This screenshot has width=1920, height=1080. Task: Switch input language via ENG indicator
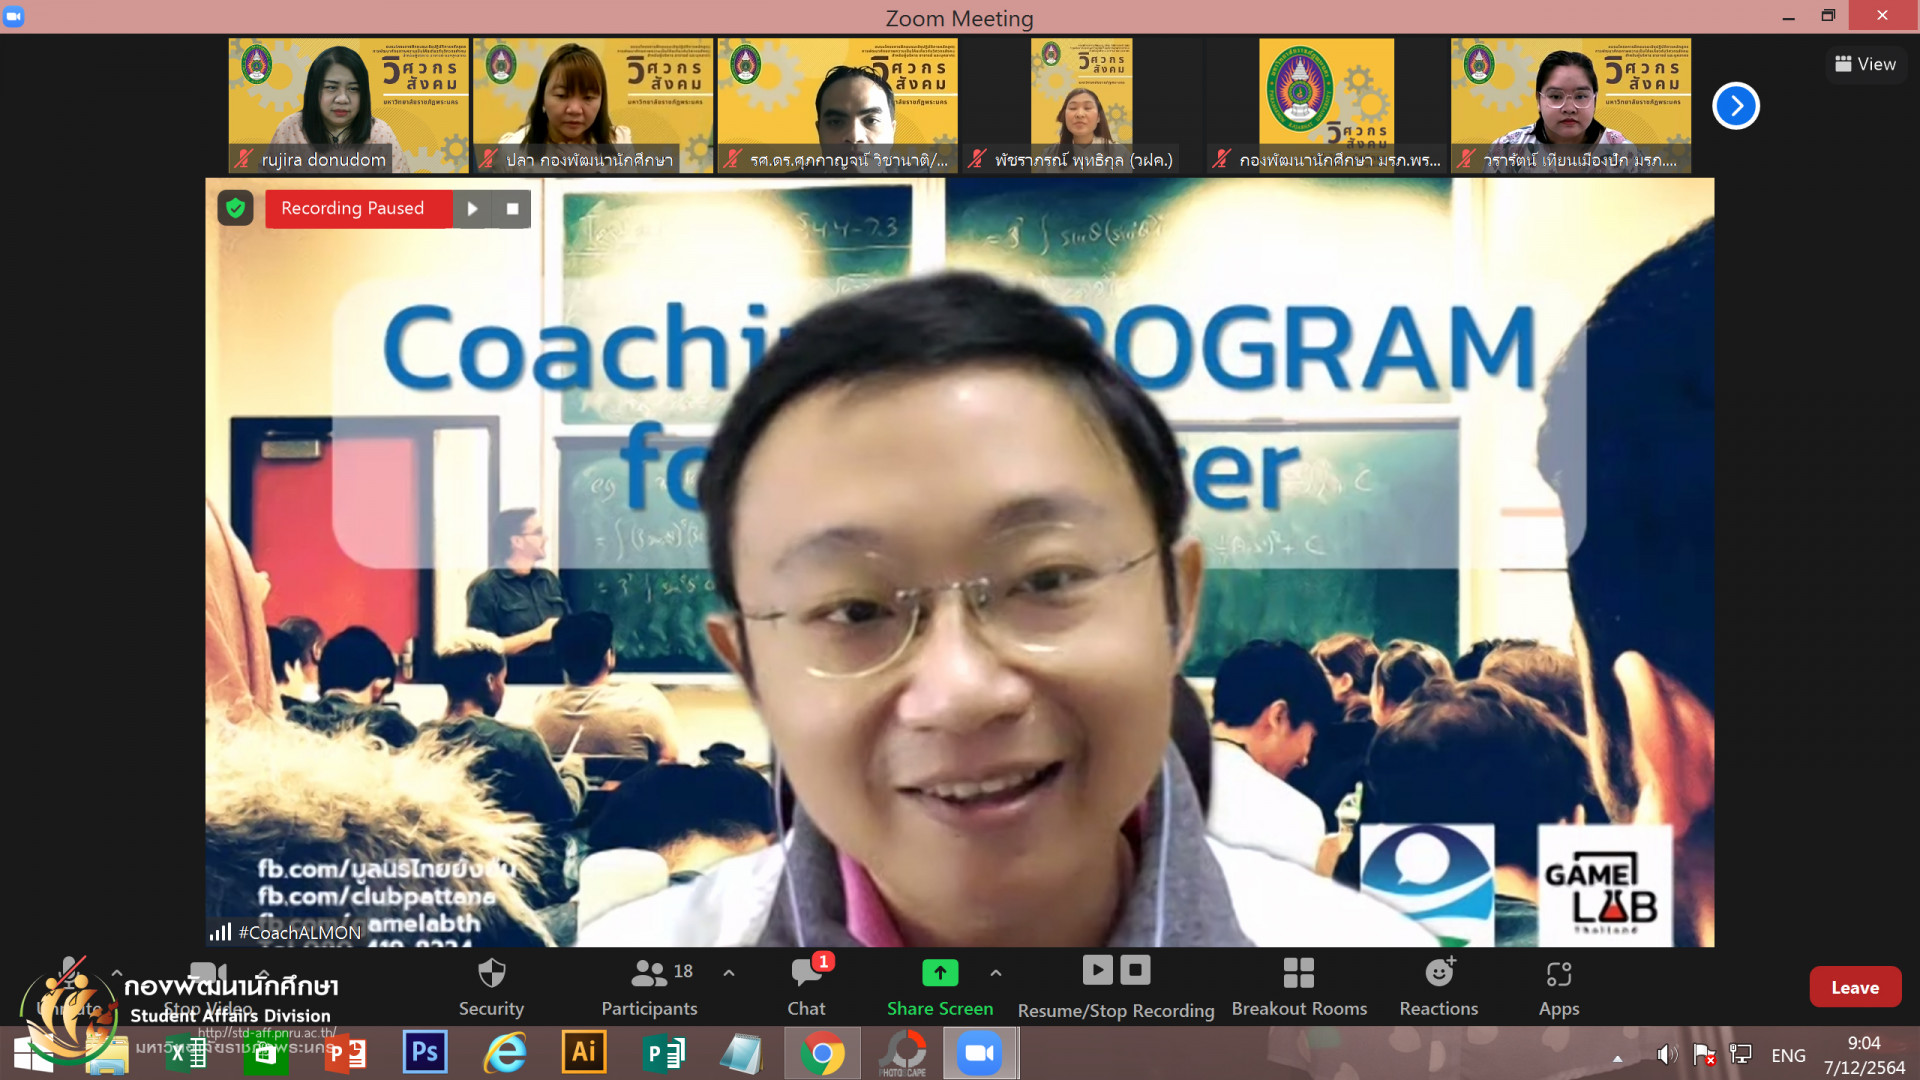tap(1788, 1055)
